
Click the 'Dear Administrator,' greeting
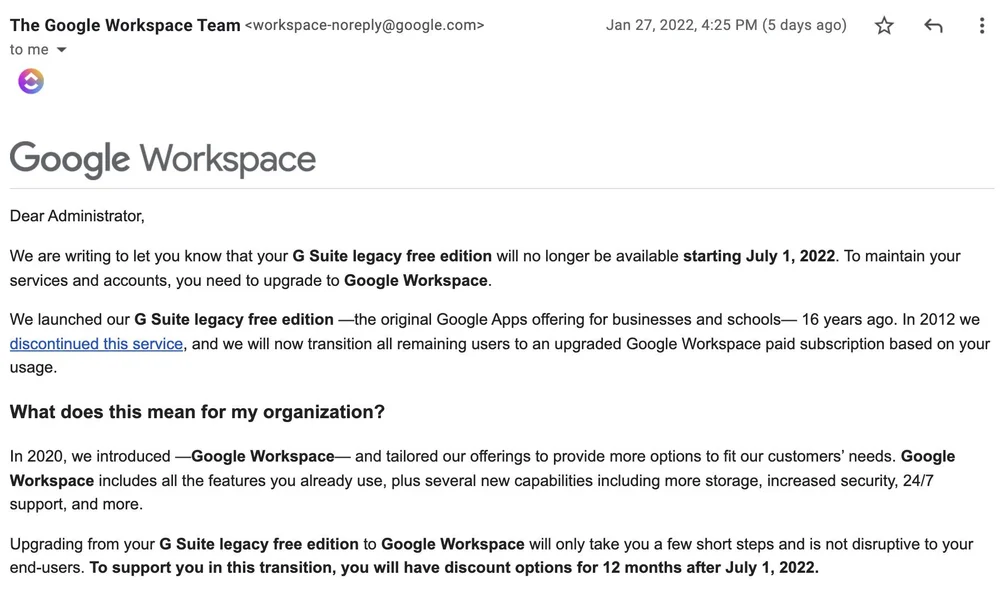click(x=77, y=216)
